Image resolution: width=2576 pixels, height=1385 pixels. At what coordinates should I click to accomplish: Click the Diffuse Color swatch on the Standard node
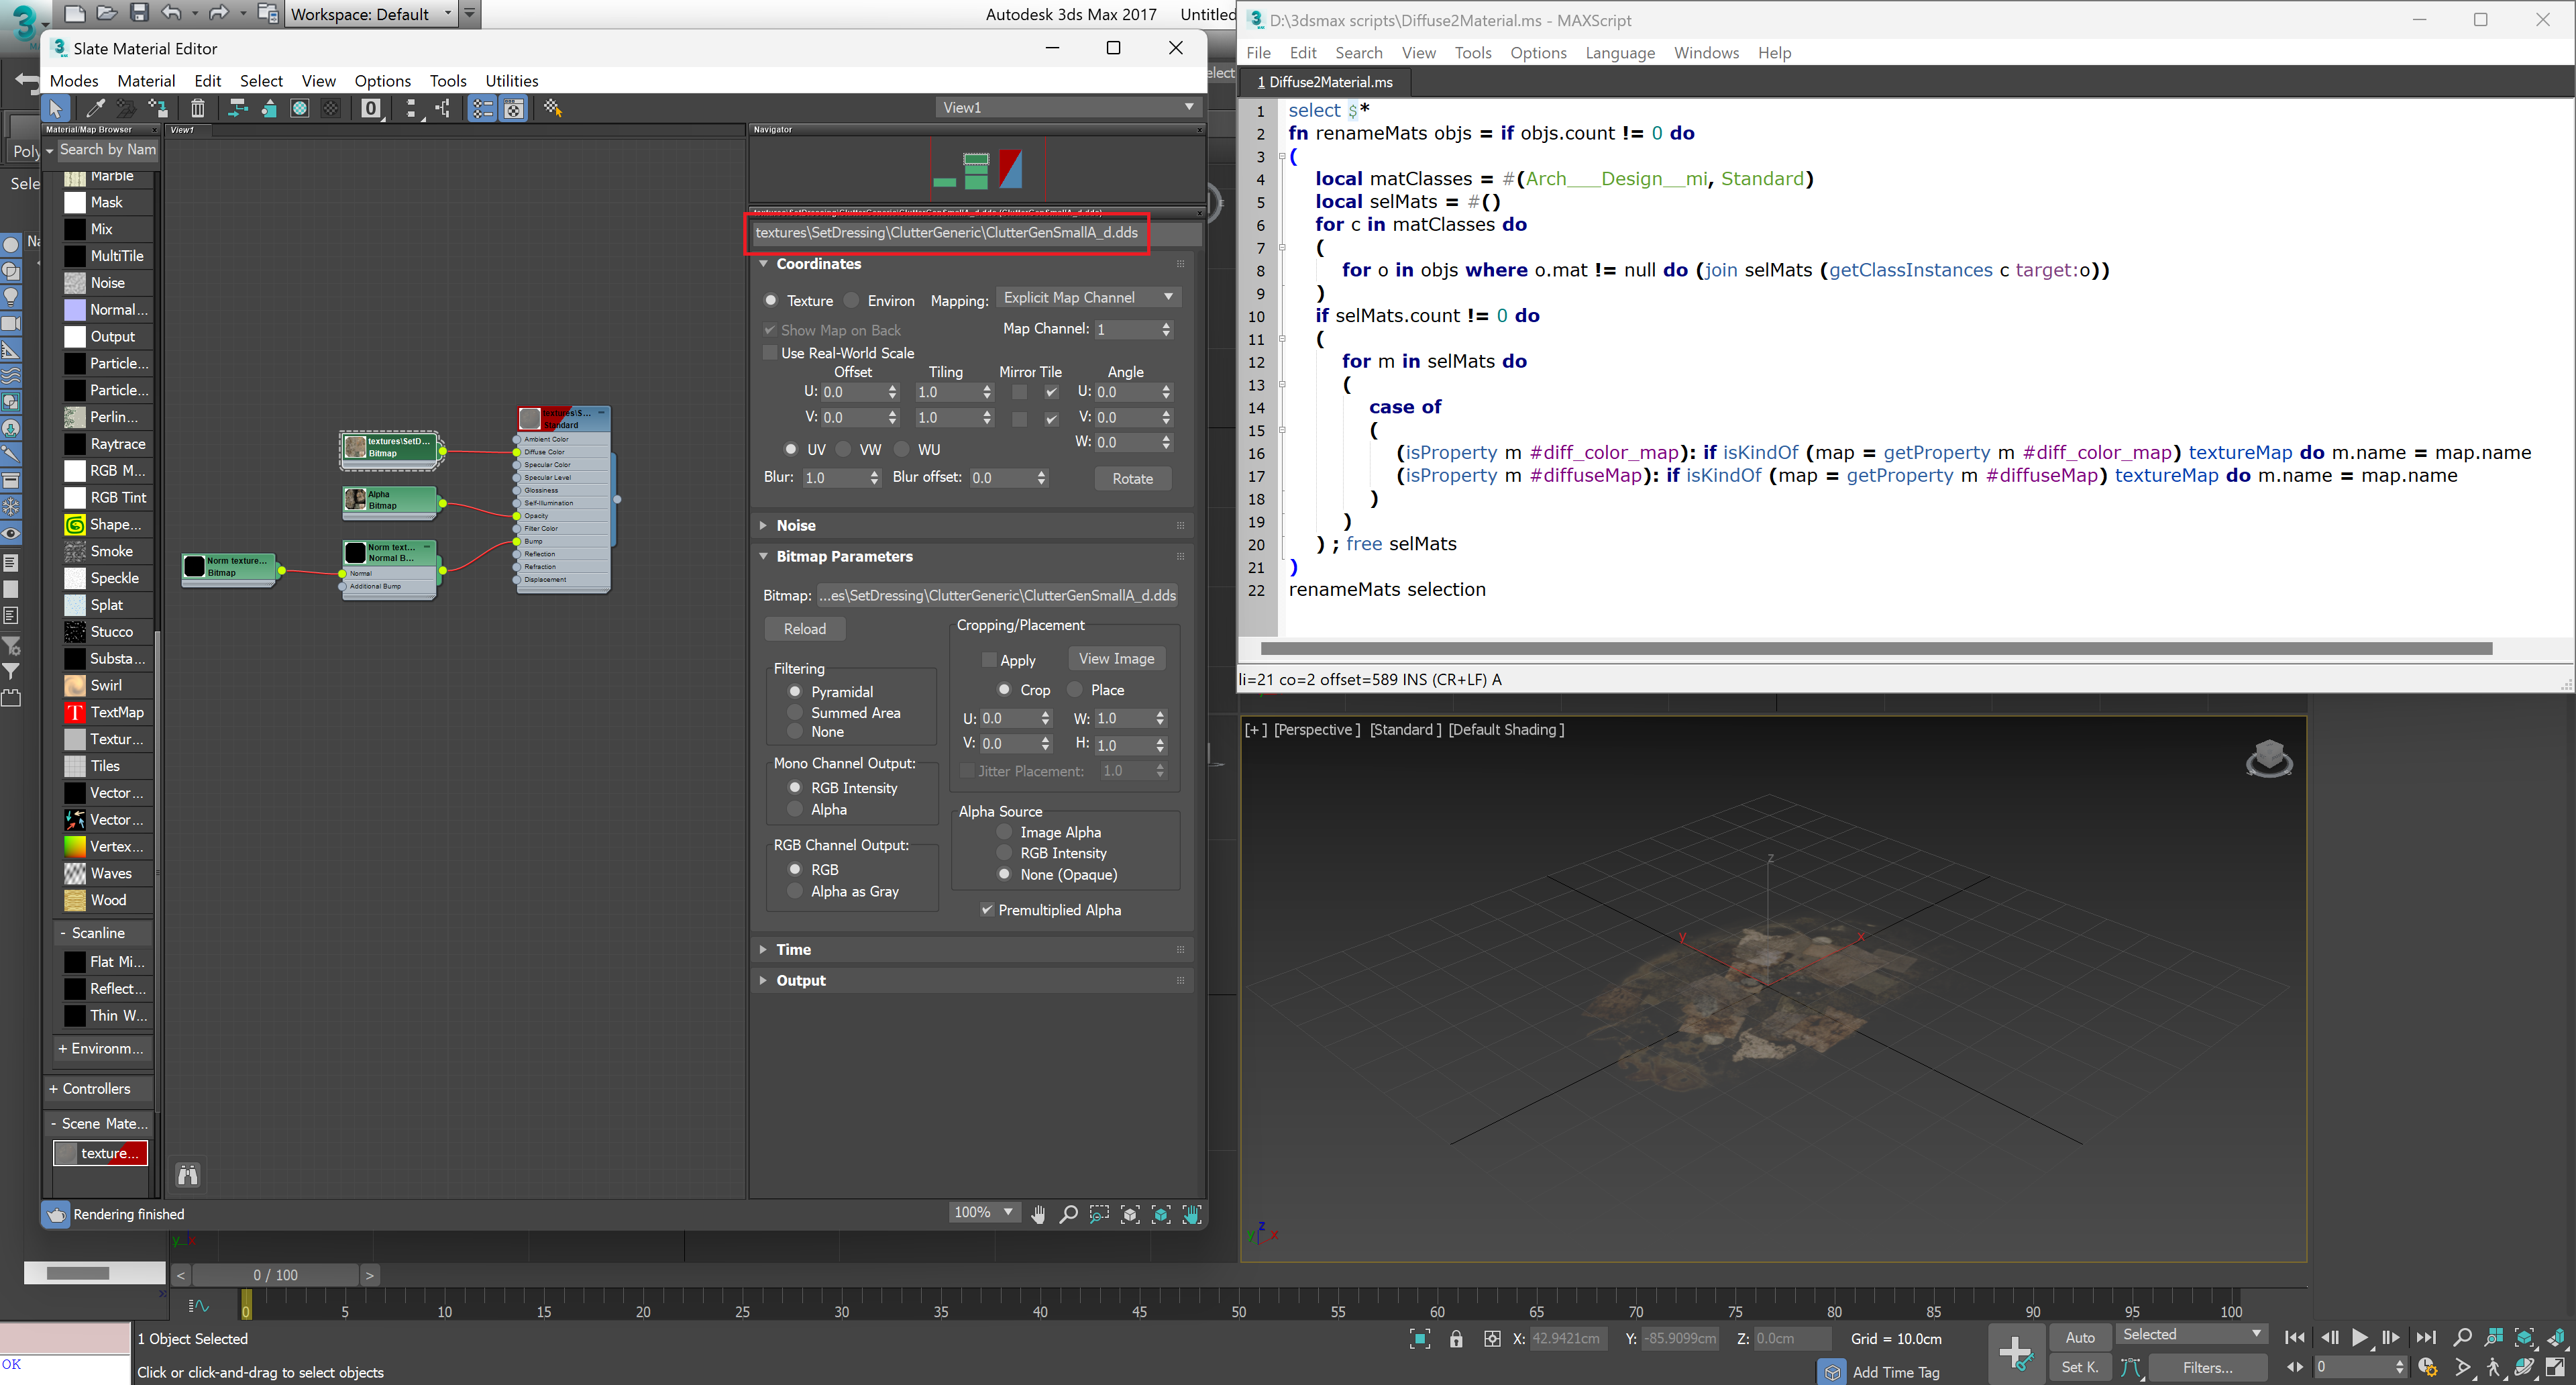pos(516,452)
